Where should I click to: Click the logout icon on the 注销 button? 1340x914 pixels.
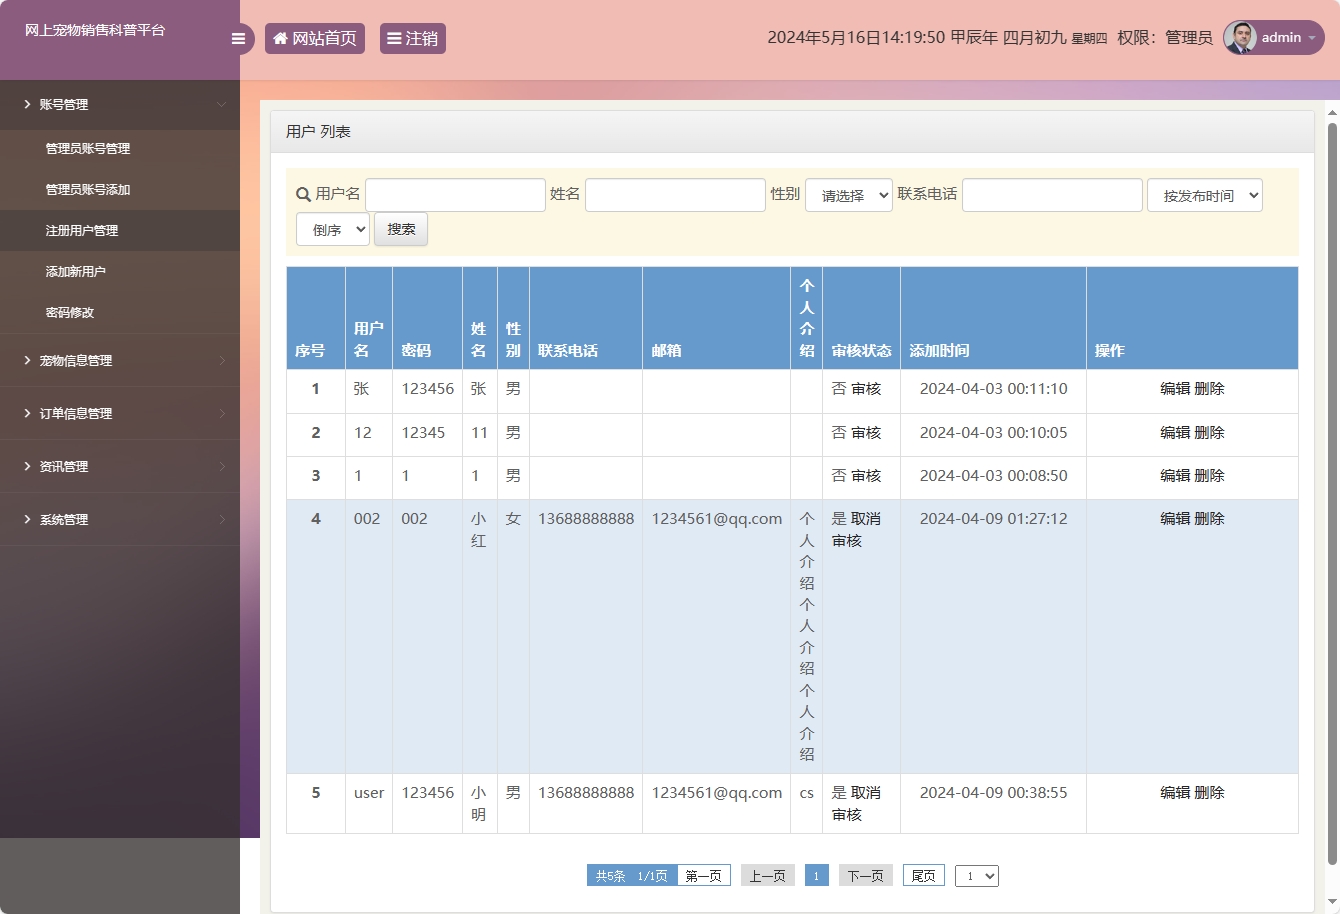[394, 38]
